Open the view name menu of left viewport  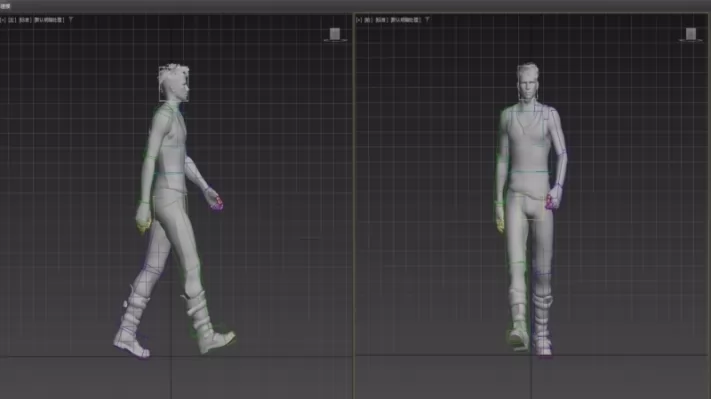tap(12, 20)
